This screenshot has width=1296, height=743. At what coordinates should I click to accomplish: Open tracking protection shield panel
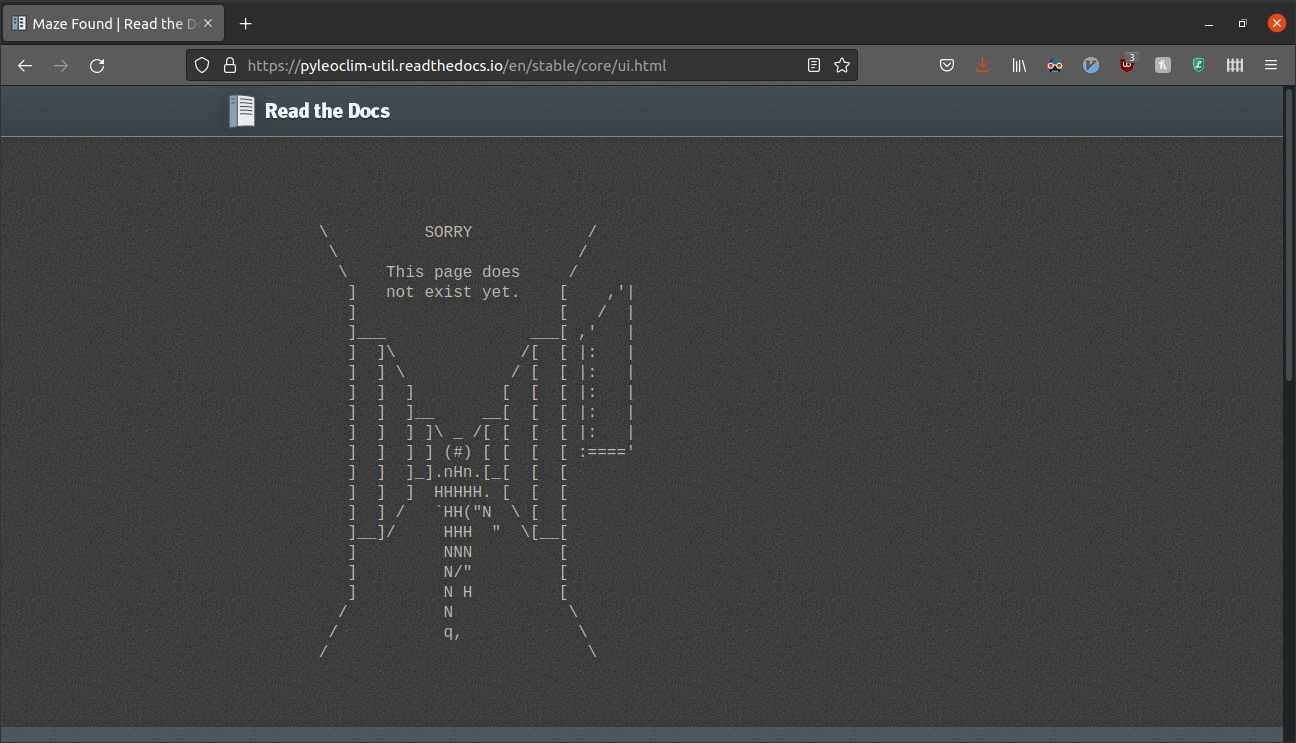click(202, 65)
